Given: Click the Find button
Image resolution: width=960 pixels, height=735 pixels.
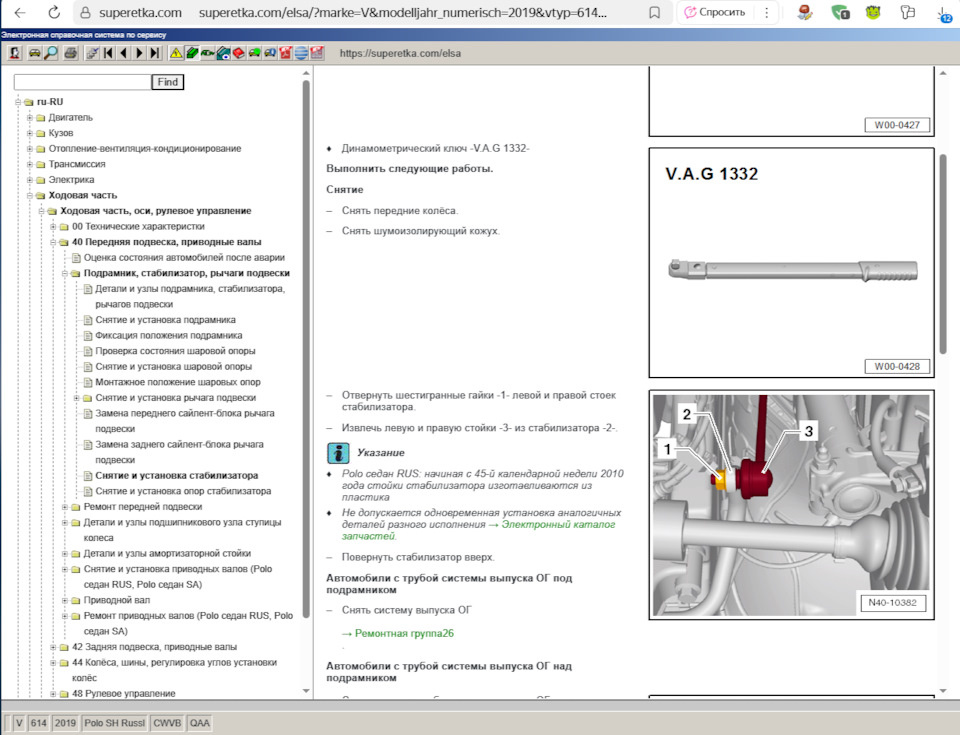Looking at the screenshot, I should click(168, 82).
